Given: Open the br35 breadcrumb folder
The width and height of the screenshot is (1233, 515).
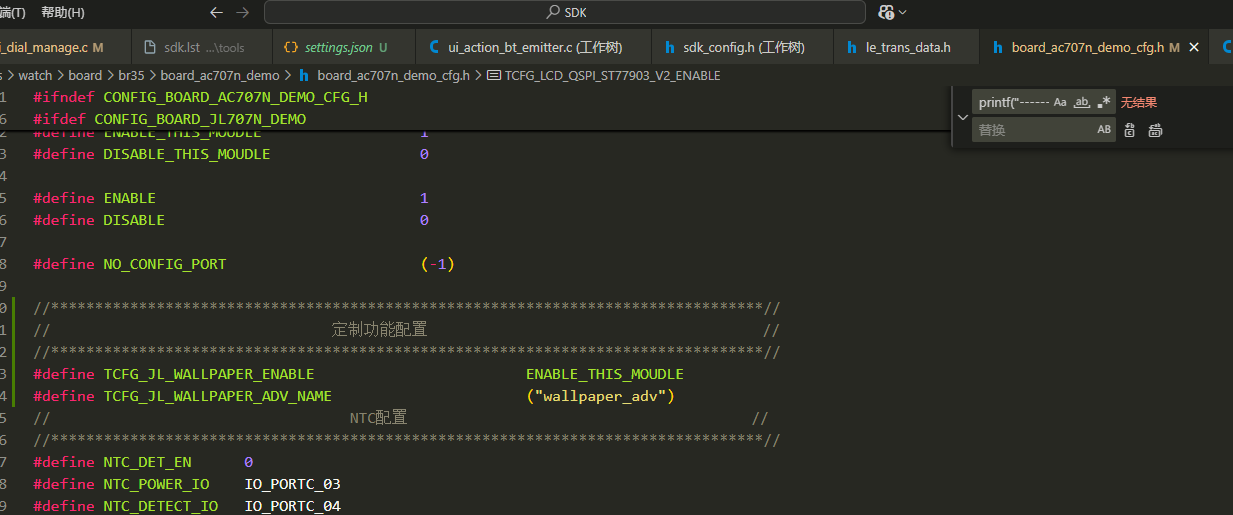Looking at the screenshot, I should tap(131, 75).
